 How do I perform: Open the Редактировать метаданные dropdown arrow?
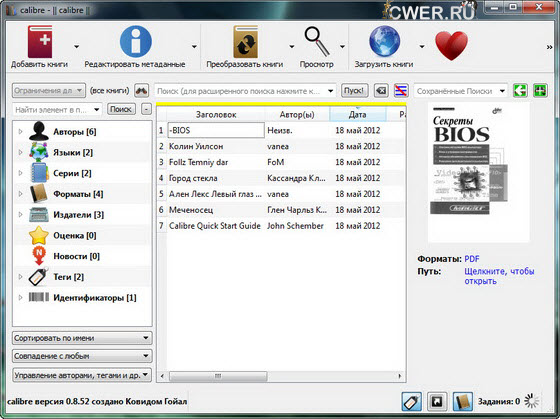(194, 46)
